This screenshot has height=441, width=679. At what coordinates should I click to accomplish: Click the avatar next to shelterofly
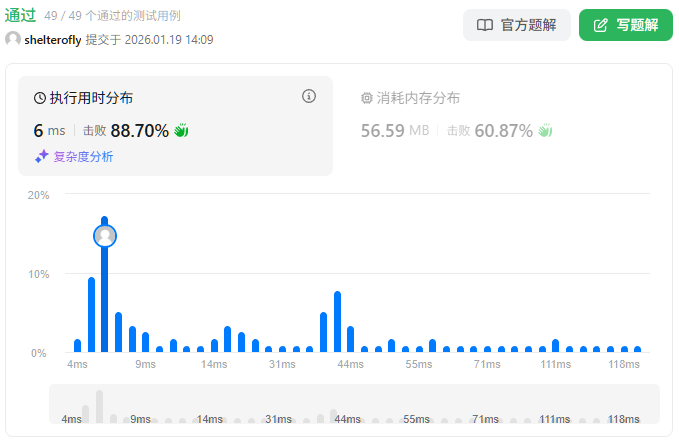pos(13,39)
